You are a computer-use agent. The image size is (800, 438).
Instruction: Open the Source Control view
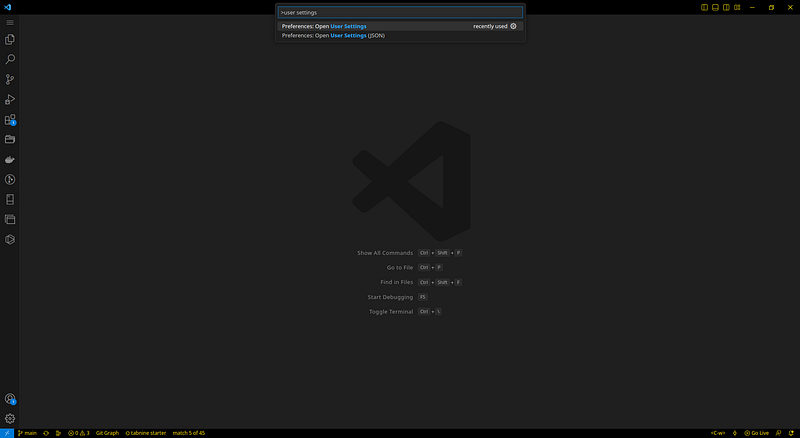[x=10, y=79]
